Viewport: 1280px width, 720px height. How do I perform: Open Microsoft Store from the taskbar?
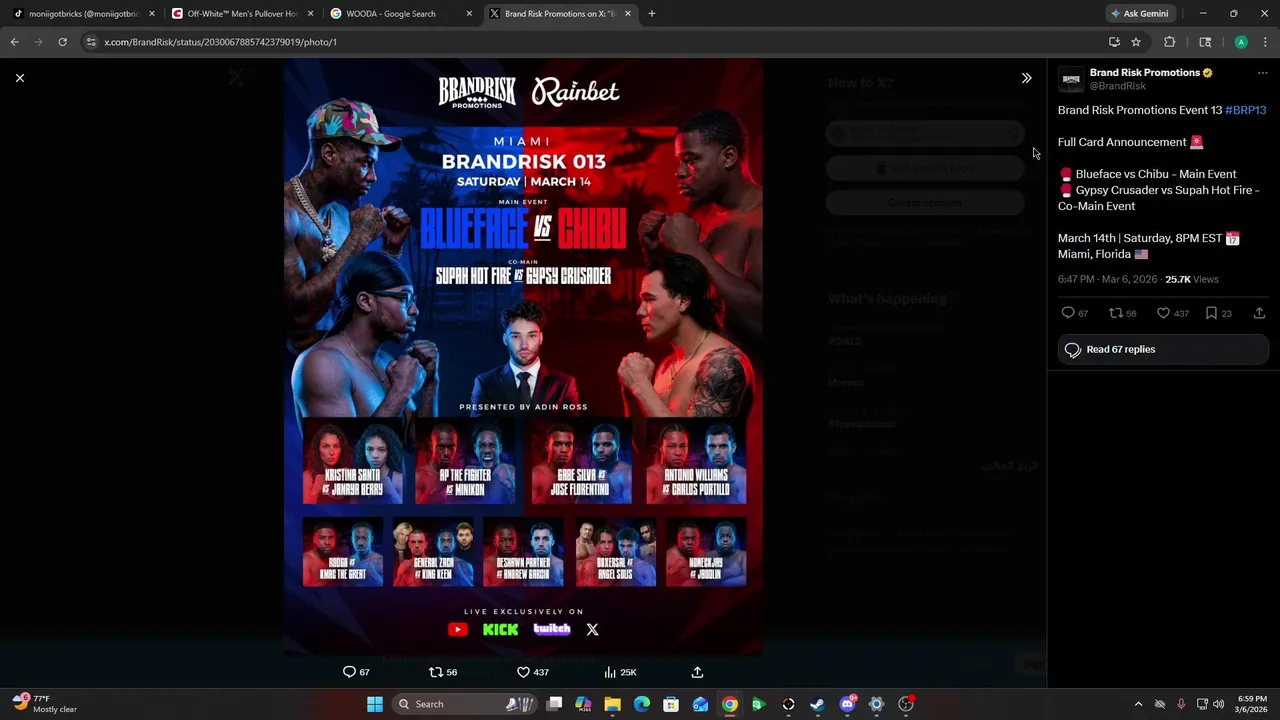tap(671, 704)
